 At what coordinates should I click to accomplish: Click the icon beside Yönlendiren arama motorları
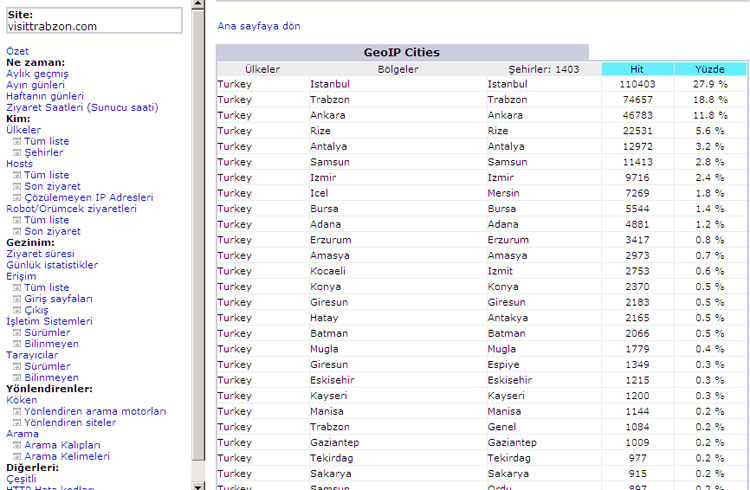[x=17, y=411]
